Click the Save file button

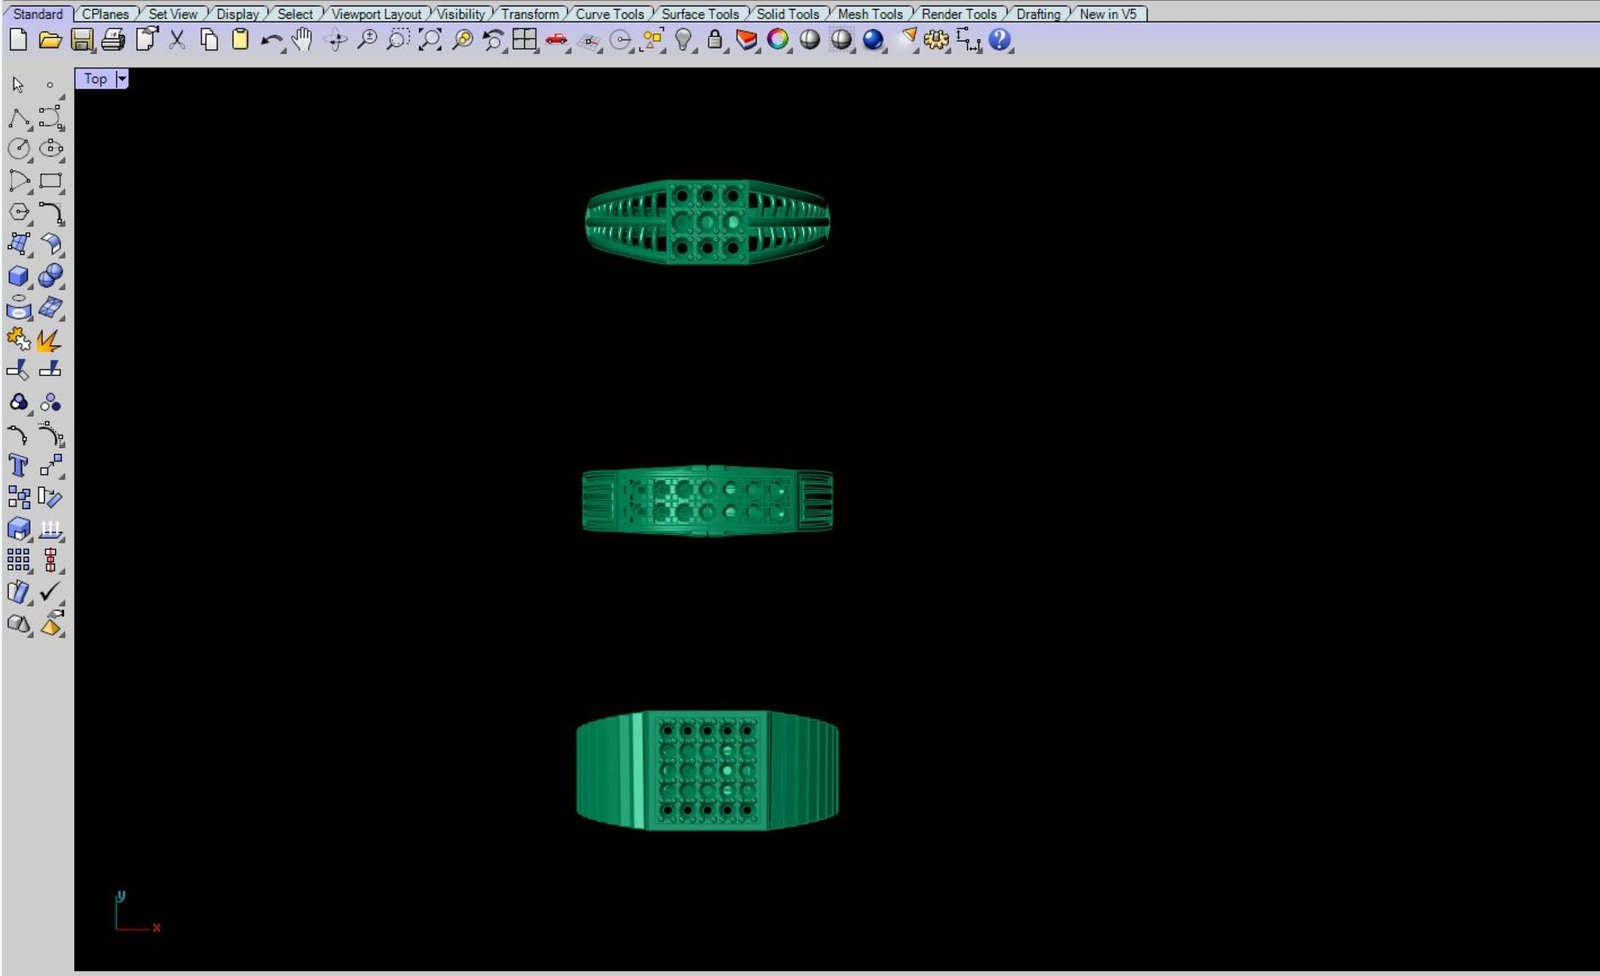(x=82, y=40)
